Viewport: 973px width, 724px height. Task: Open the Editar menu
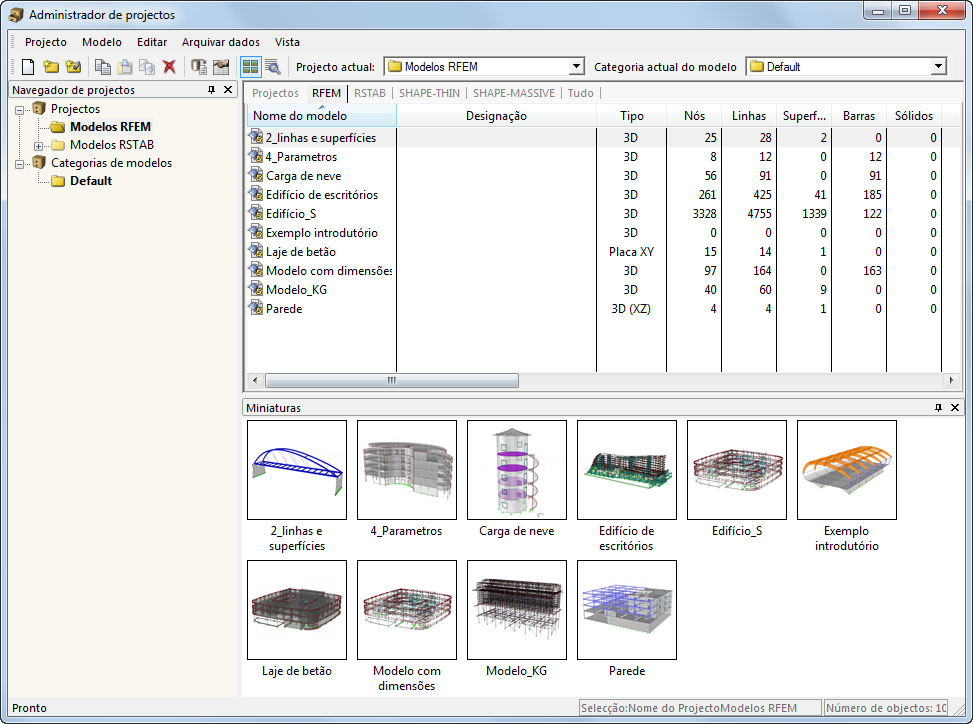(x=152, y=42)
